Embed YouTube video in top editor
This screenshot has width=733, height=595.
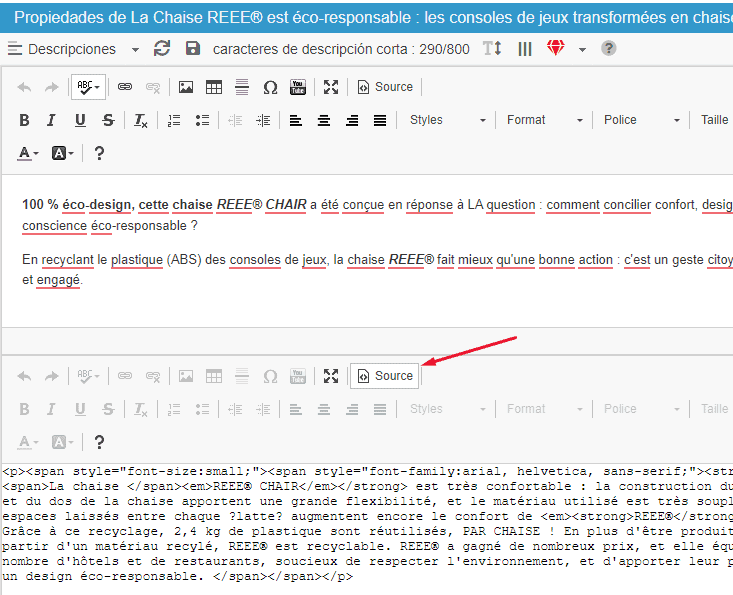coord(297,87)
